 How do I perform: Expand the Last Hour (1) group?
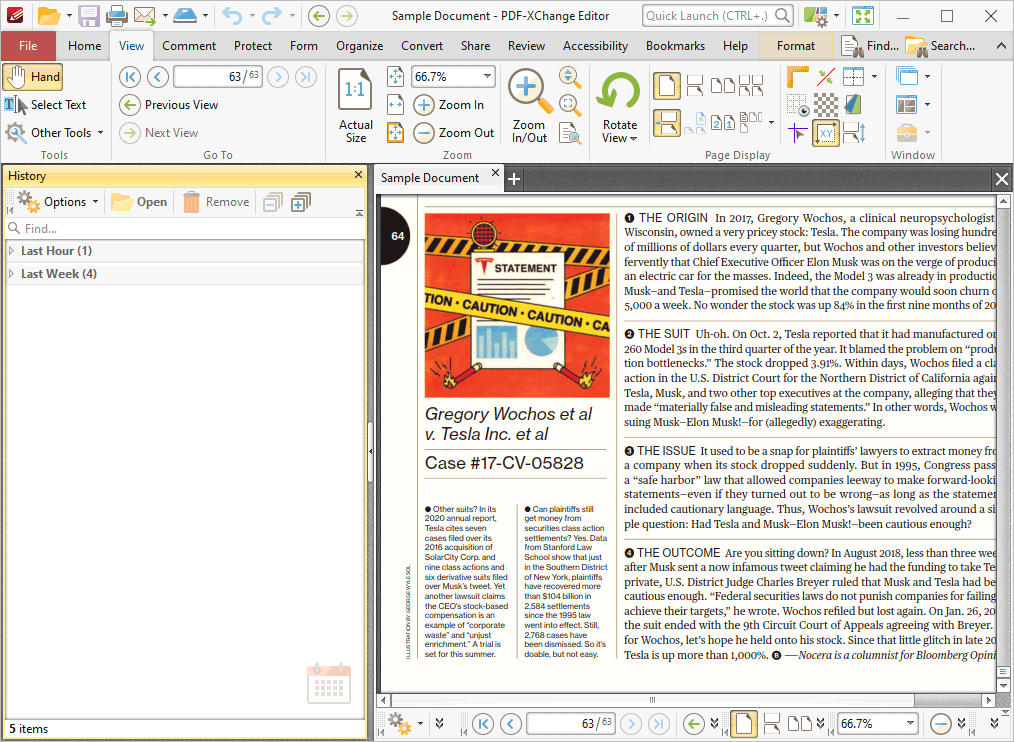[11, 250]
